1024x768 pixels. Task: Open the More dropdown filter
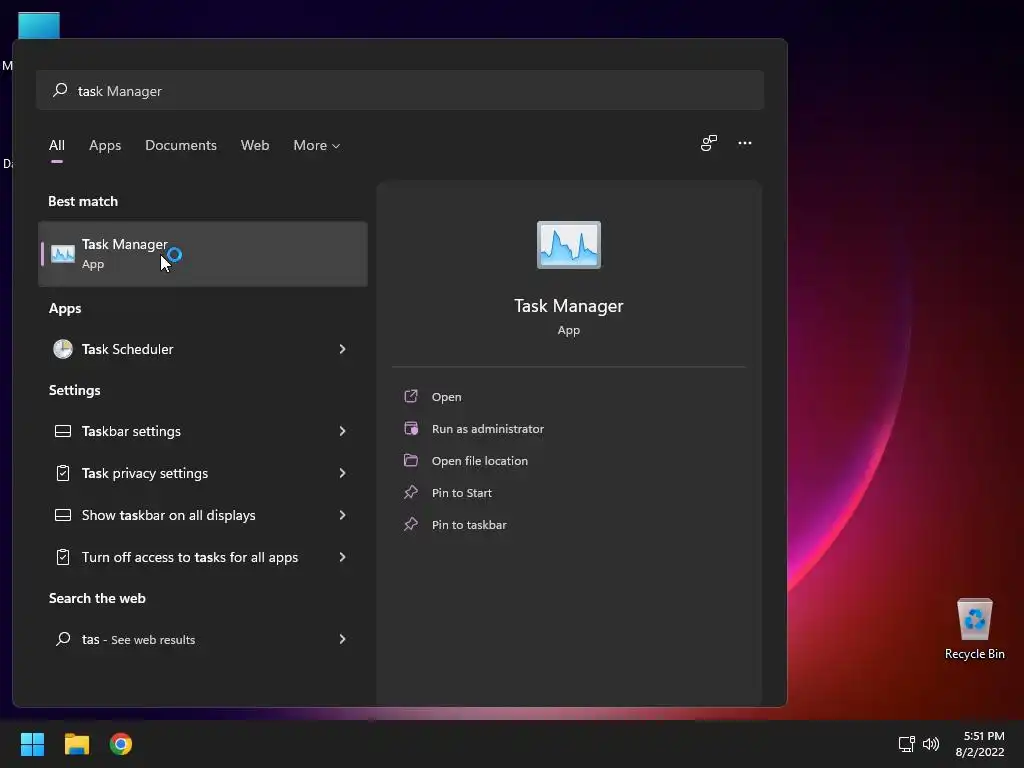[x=317, y=146]
